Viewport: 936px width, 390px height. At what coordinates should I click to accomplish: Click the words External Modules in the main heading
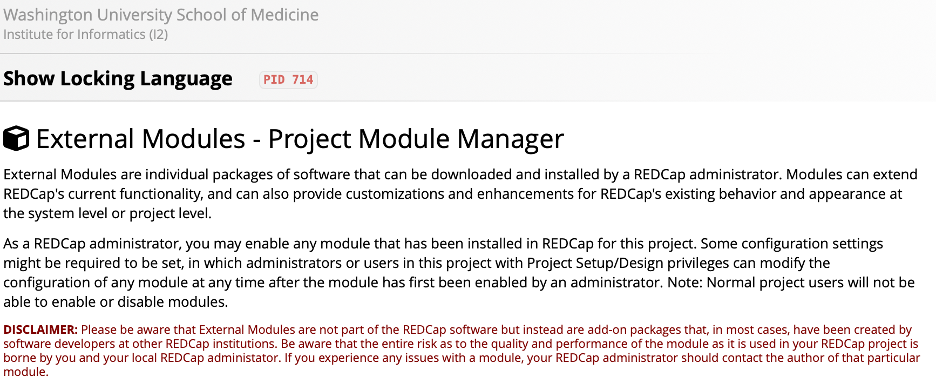click(141, 139)
